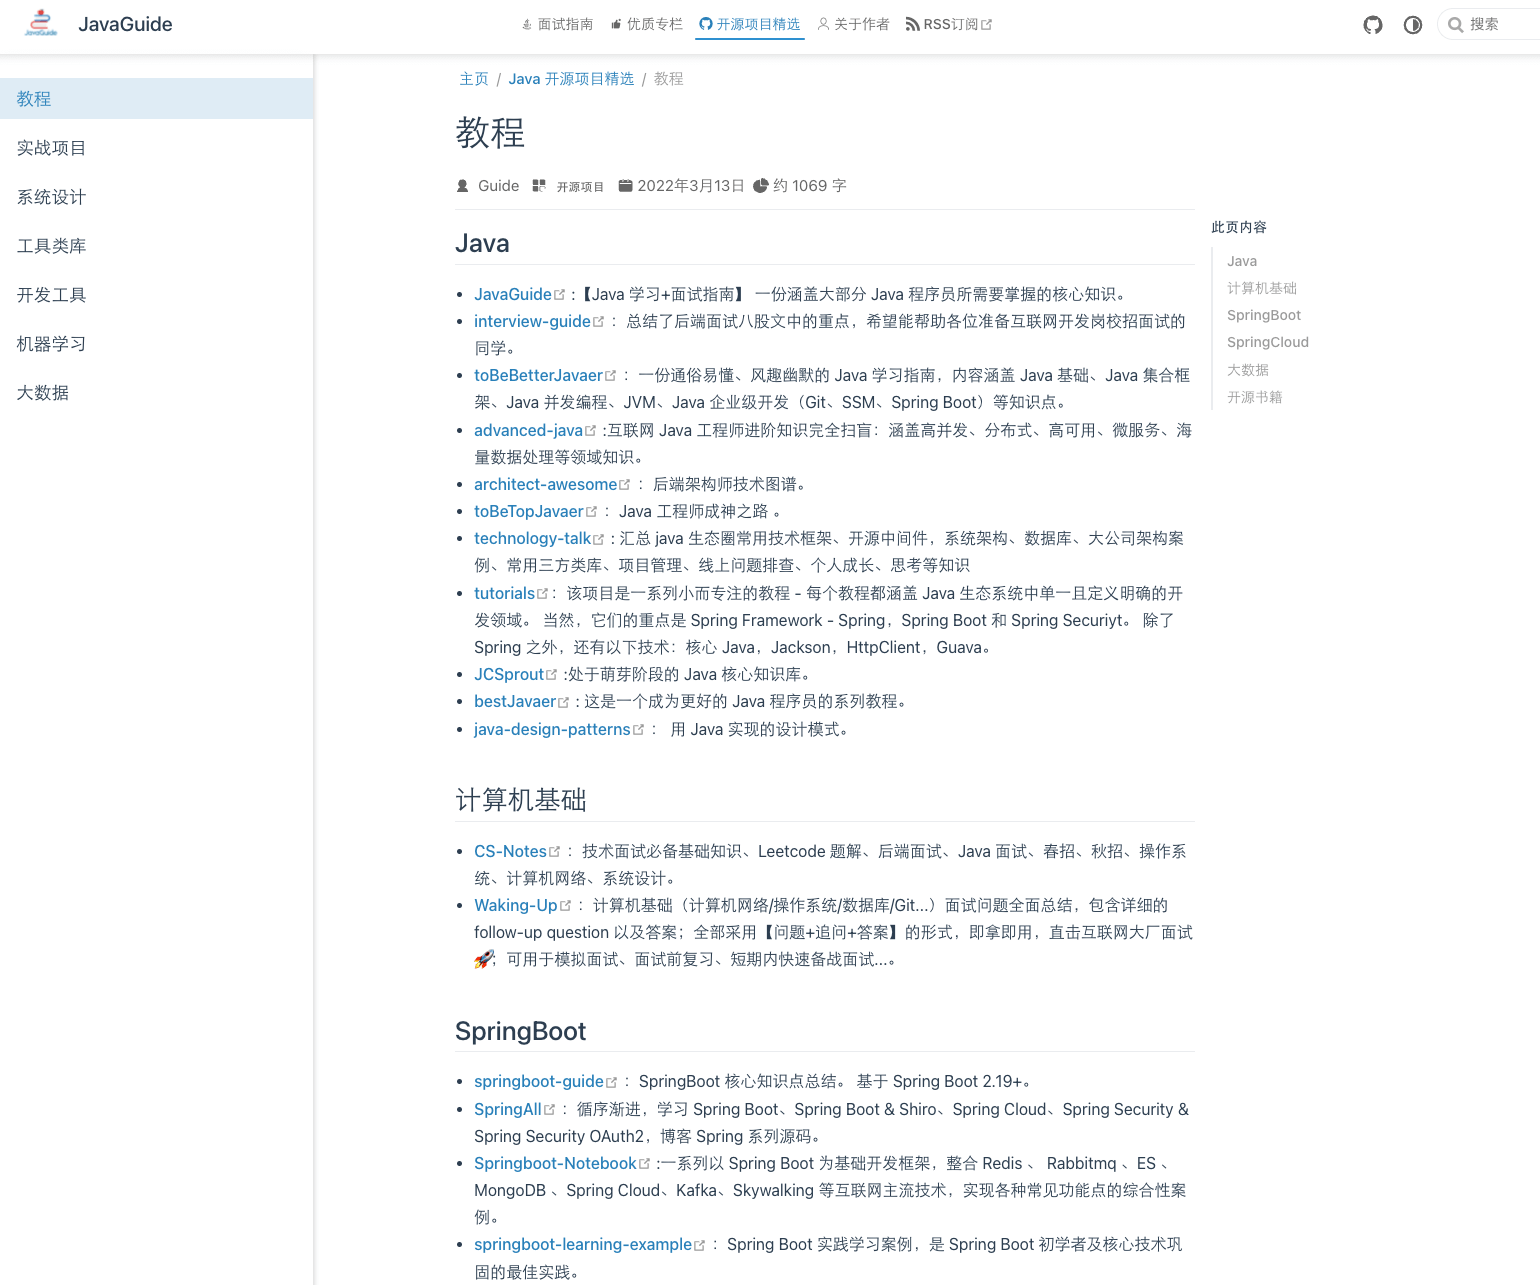Screen dimensions: 1540x1285
Task: Go to 主页 breadcrumb
Action: pyautogui.click(x=474, y=79)
